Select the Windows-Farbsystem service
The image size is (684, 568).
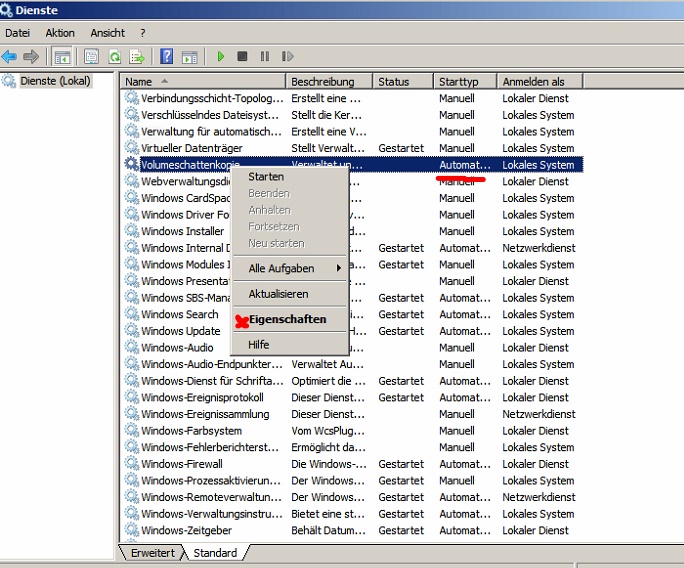[192, 431]
